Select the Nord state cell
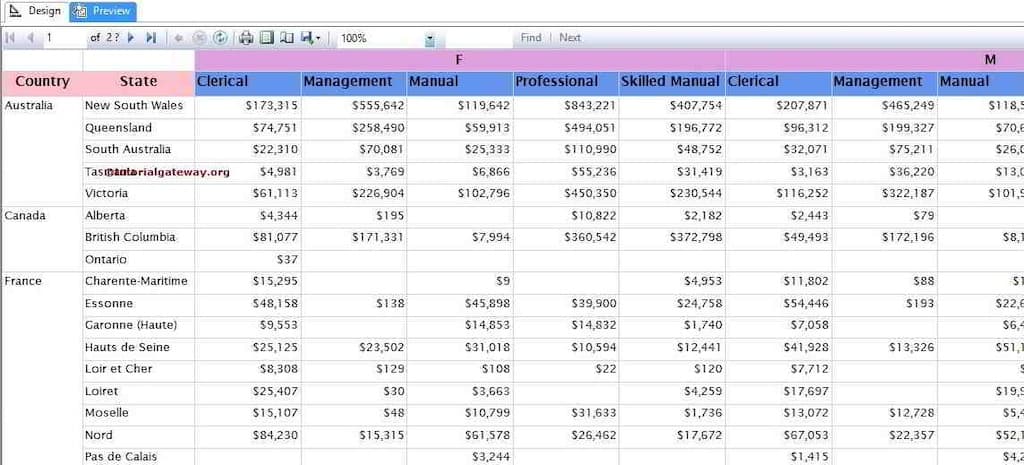Viewport: 1024px width, 465px height. [x=138, y=435]
